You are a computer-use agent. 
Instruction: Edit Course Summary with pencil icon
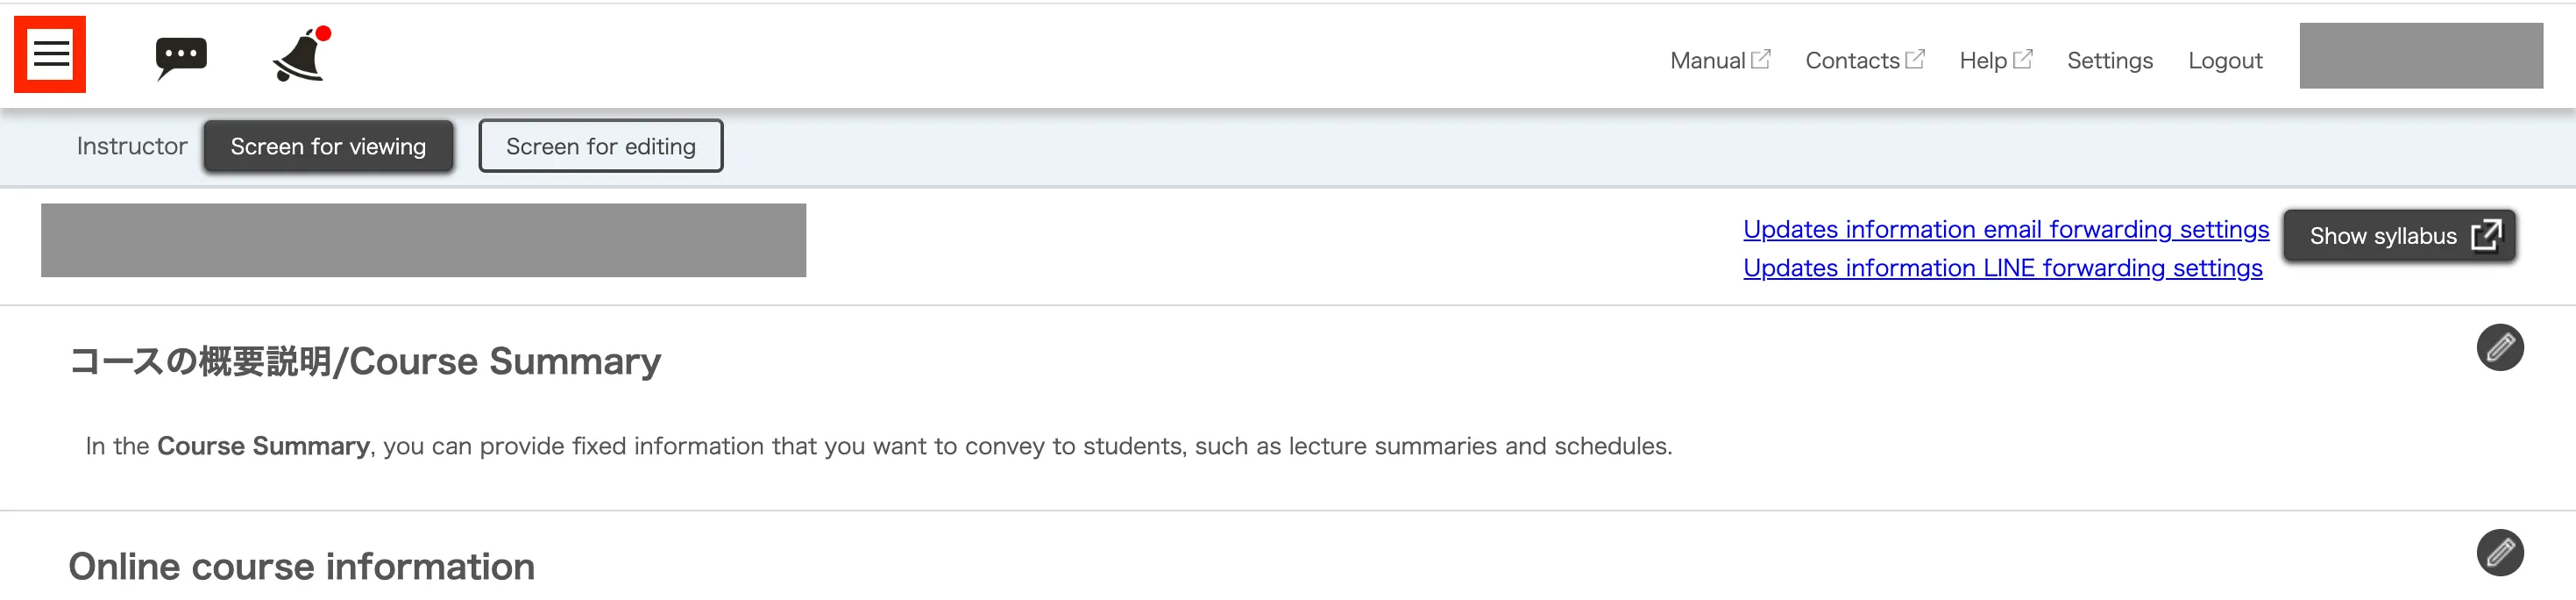click(2499, 348)
